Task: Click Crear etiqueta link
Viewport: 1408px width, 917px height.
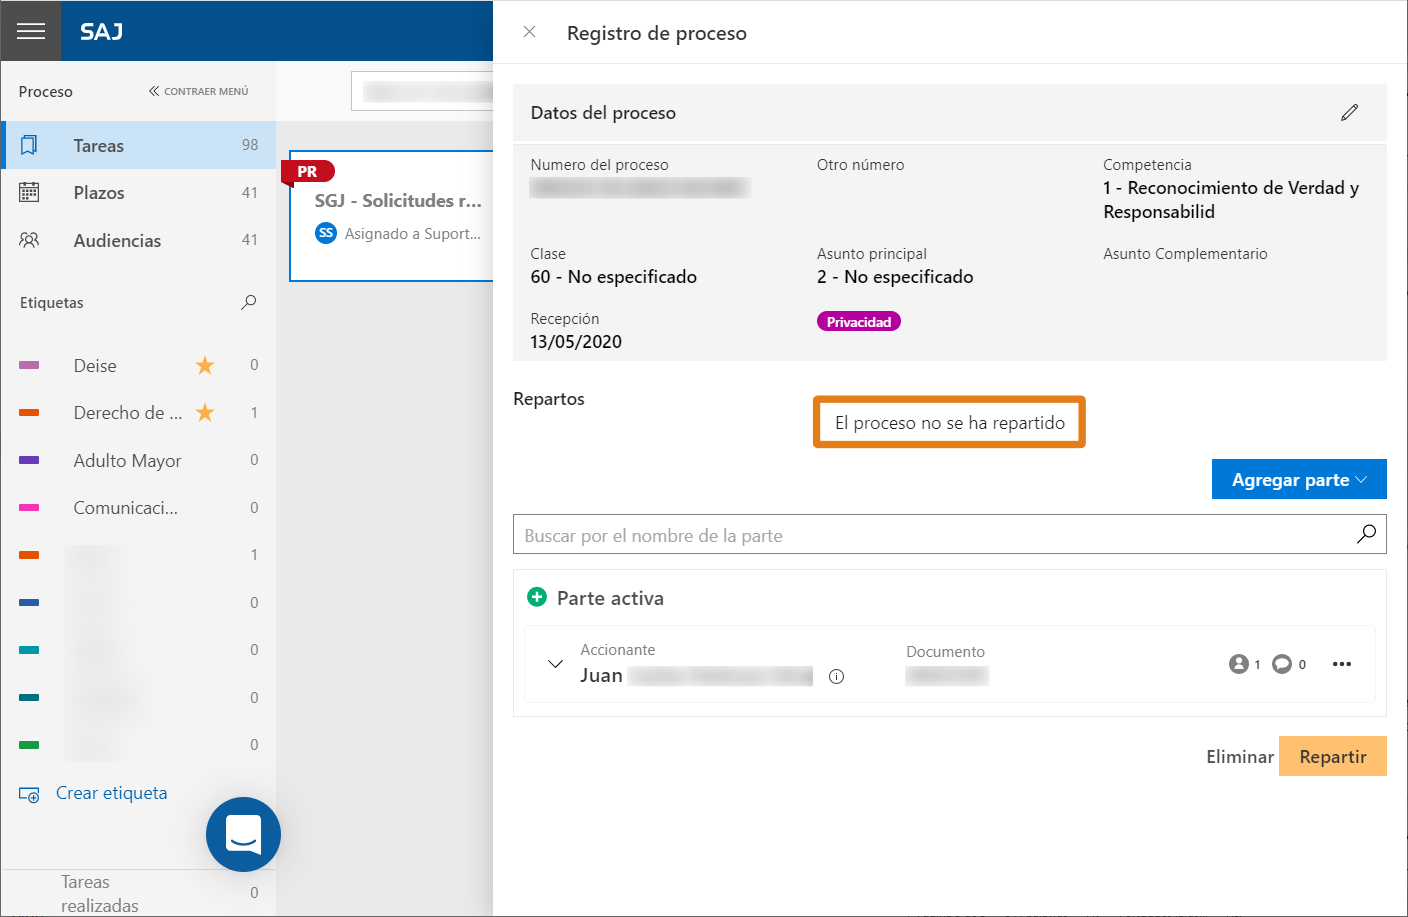Action: point(112,793)
